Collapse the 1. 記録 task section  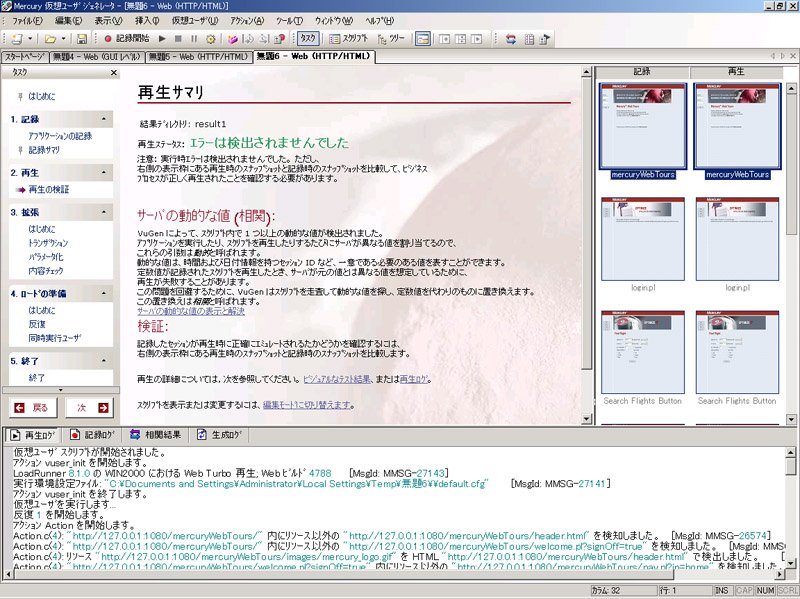[104, 119]
